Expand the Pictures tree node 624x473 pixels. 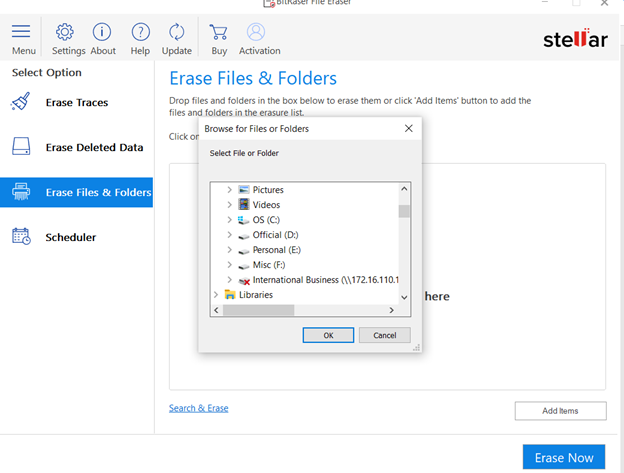tap(229, 190)
